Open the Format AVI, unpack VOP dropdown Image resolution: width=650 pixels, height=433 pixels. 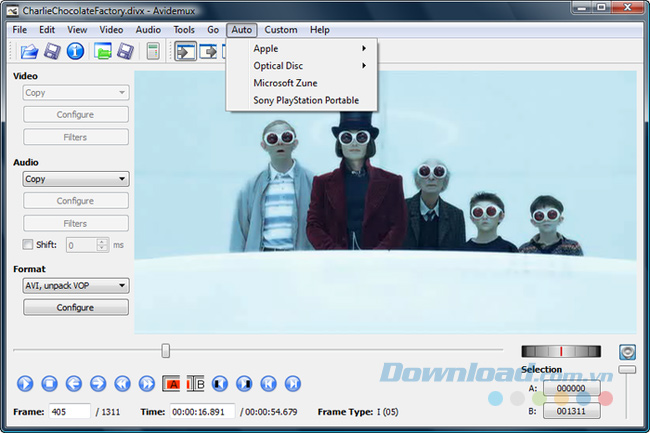point(76,286)
